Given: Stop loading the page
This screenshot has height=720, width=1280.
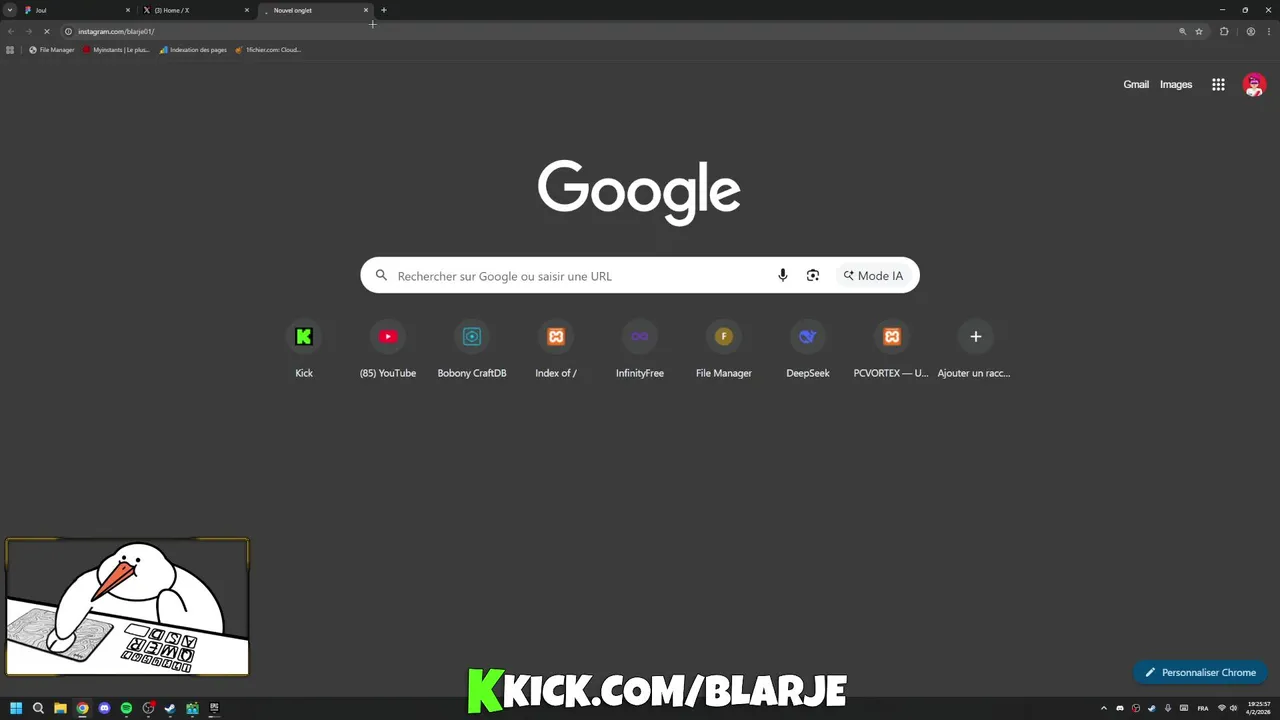Looking at the screenshot, I should tap(46, 31).
